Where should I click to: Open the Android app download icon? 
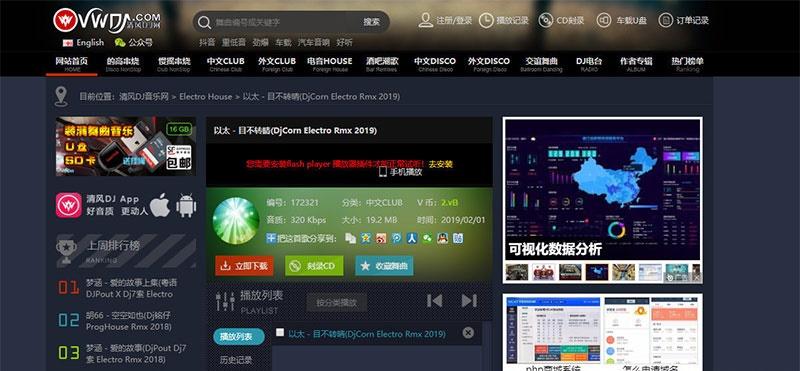pos(186,205)
